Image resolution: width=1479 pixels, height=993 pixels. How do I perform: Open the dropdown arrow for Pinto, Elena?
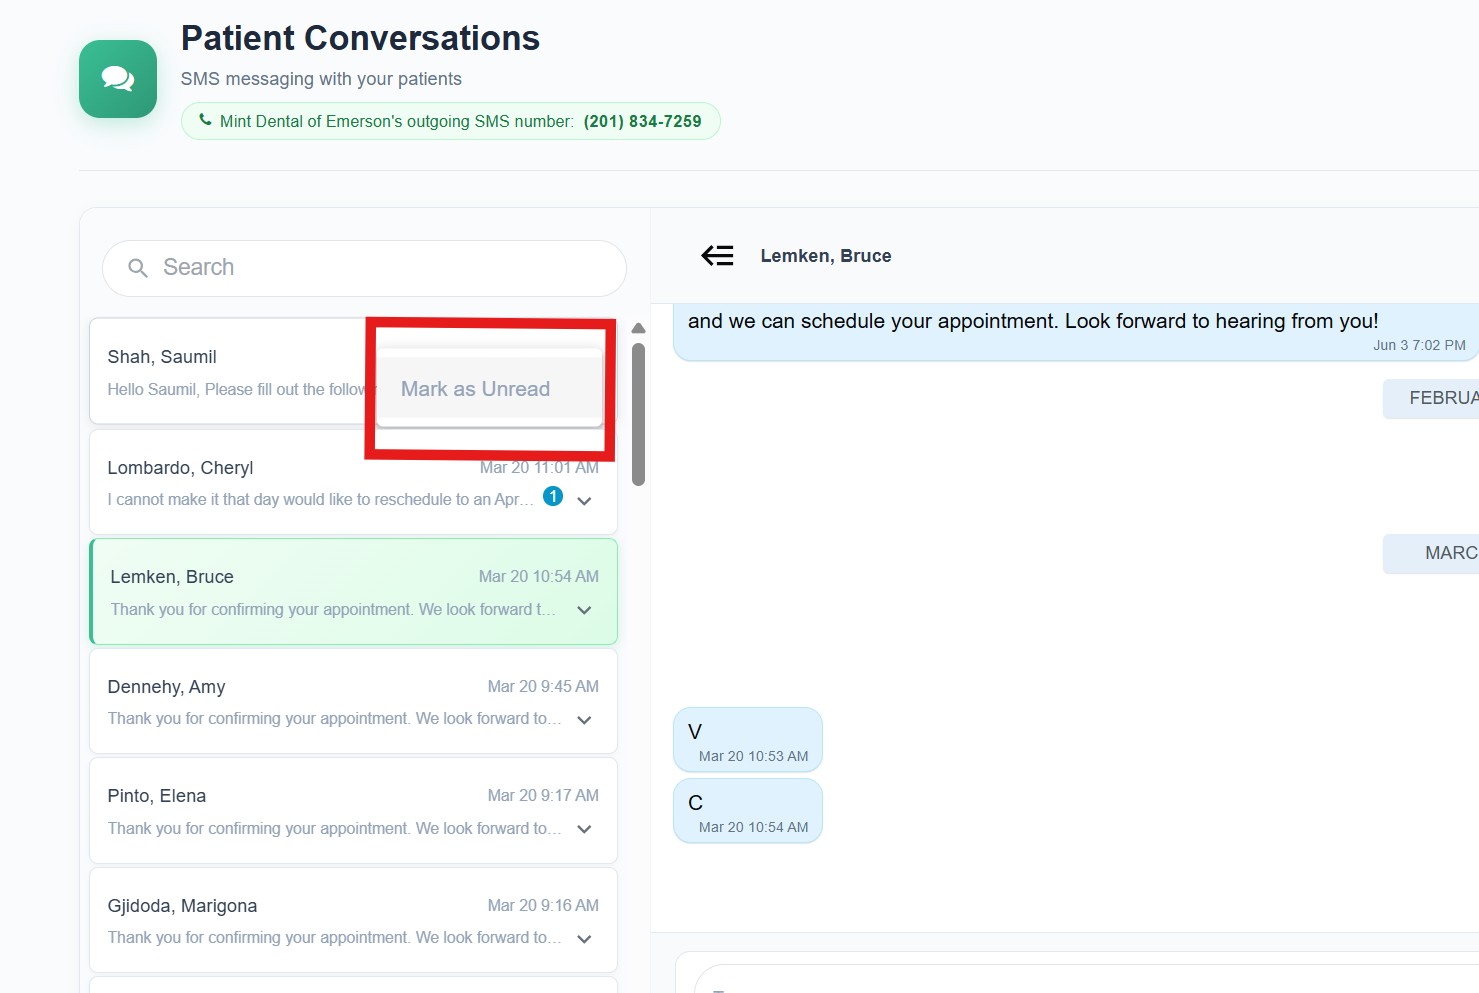click(584, 829)
